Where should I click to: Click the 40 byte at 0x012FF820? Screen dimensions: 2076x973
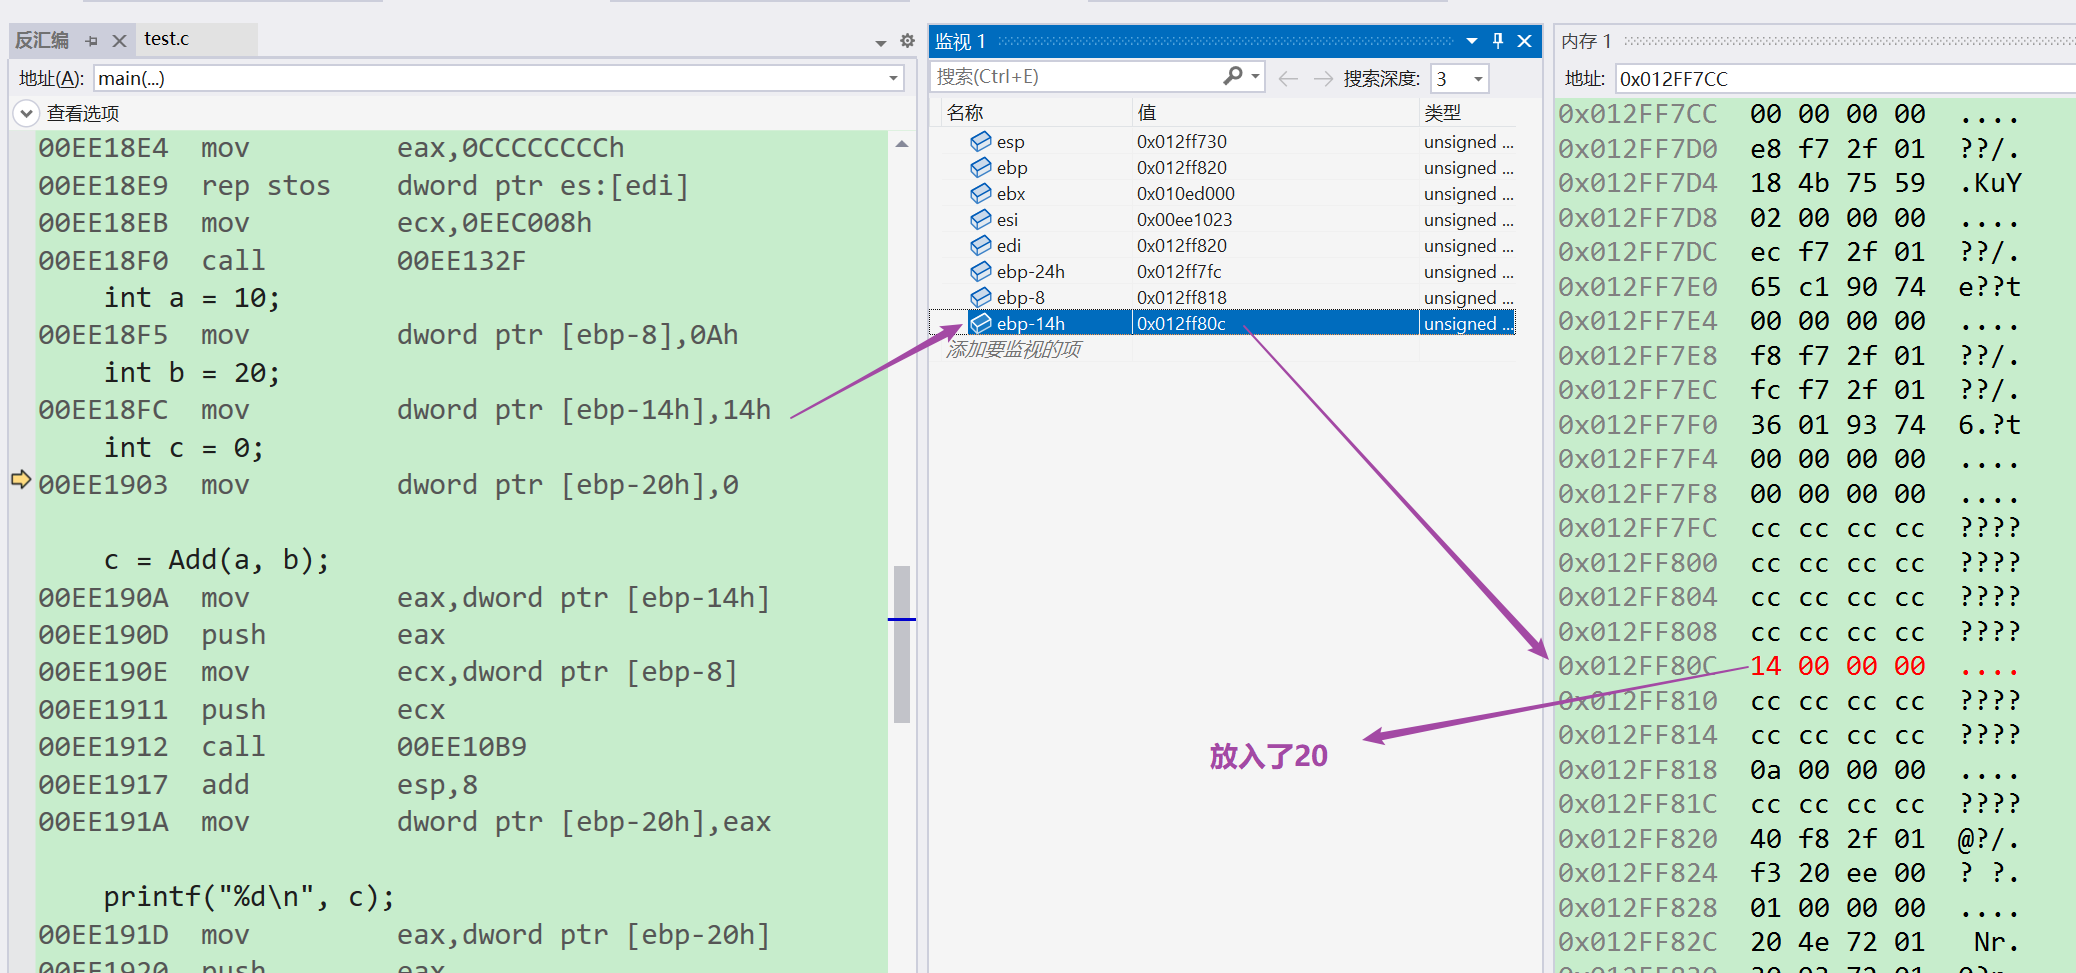(x=1765, y=839)
